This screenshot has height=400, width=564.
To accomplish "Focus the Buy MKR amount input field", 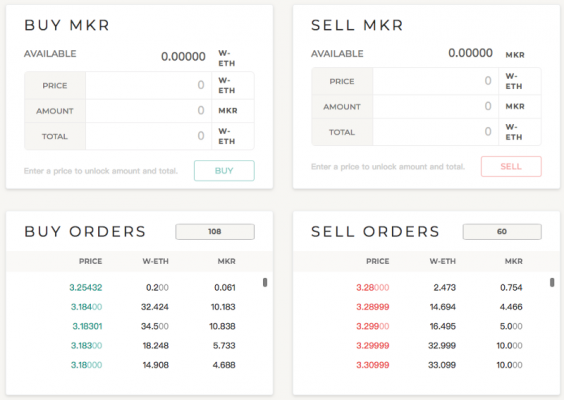I will click(148, 111).
